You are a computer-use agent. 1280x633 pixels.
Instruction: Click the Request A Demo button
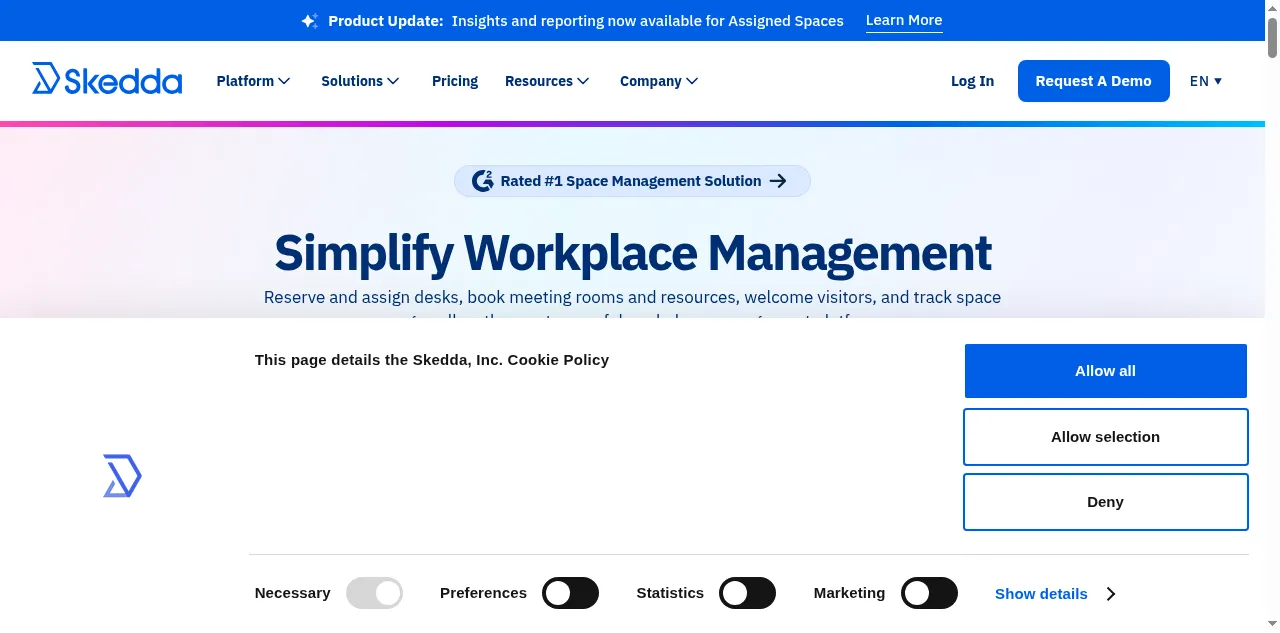point(1094,81)
